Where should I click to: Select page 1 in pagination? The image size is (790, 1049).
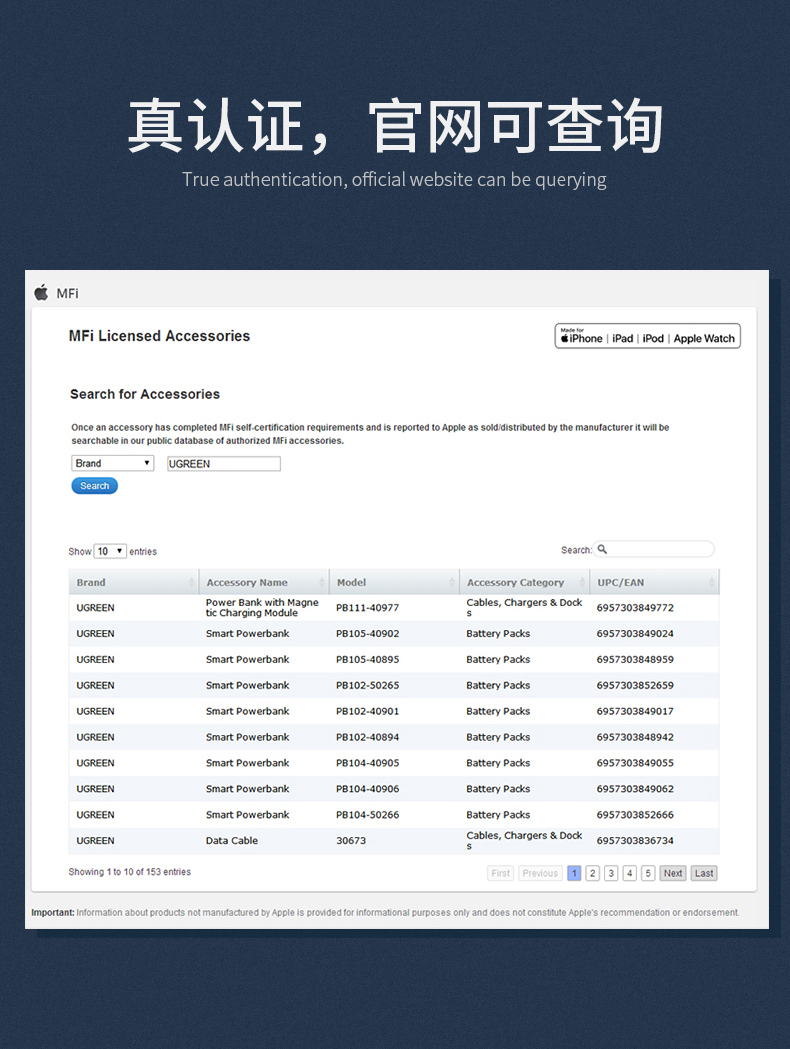[574, 873]
